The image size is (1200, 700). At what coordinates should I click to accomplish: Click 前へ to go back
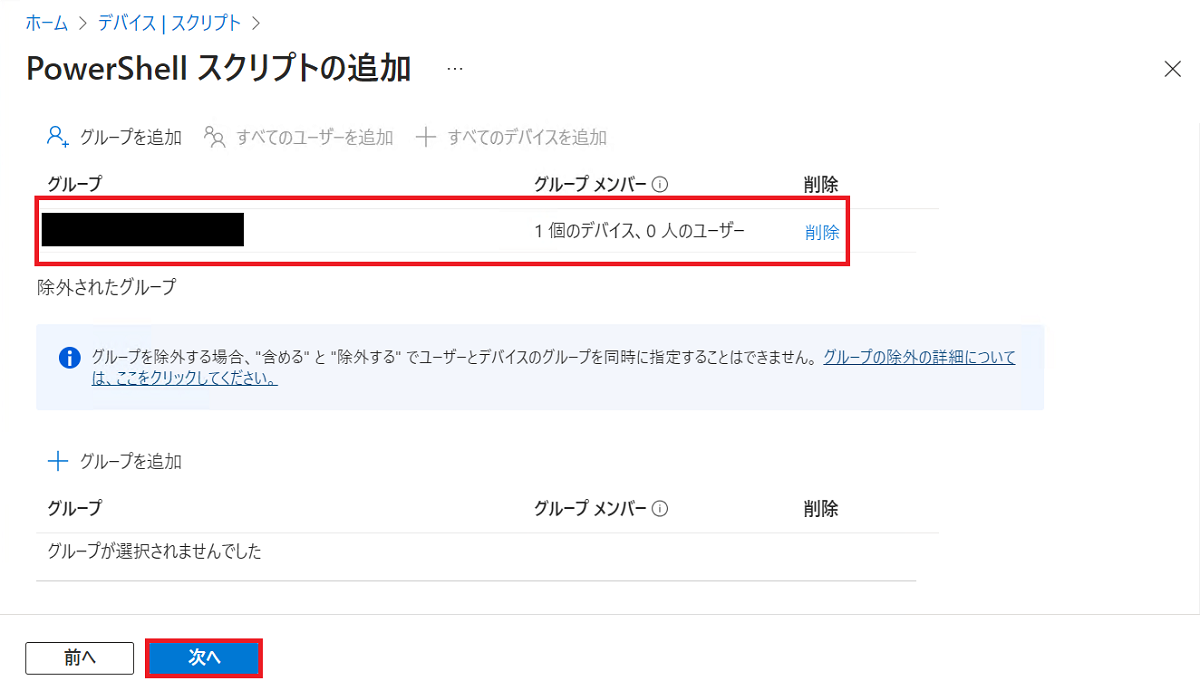click(79, 658)
